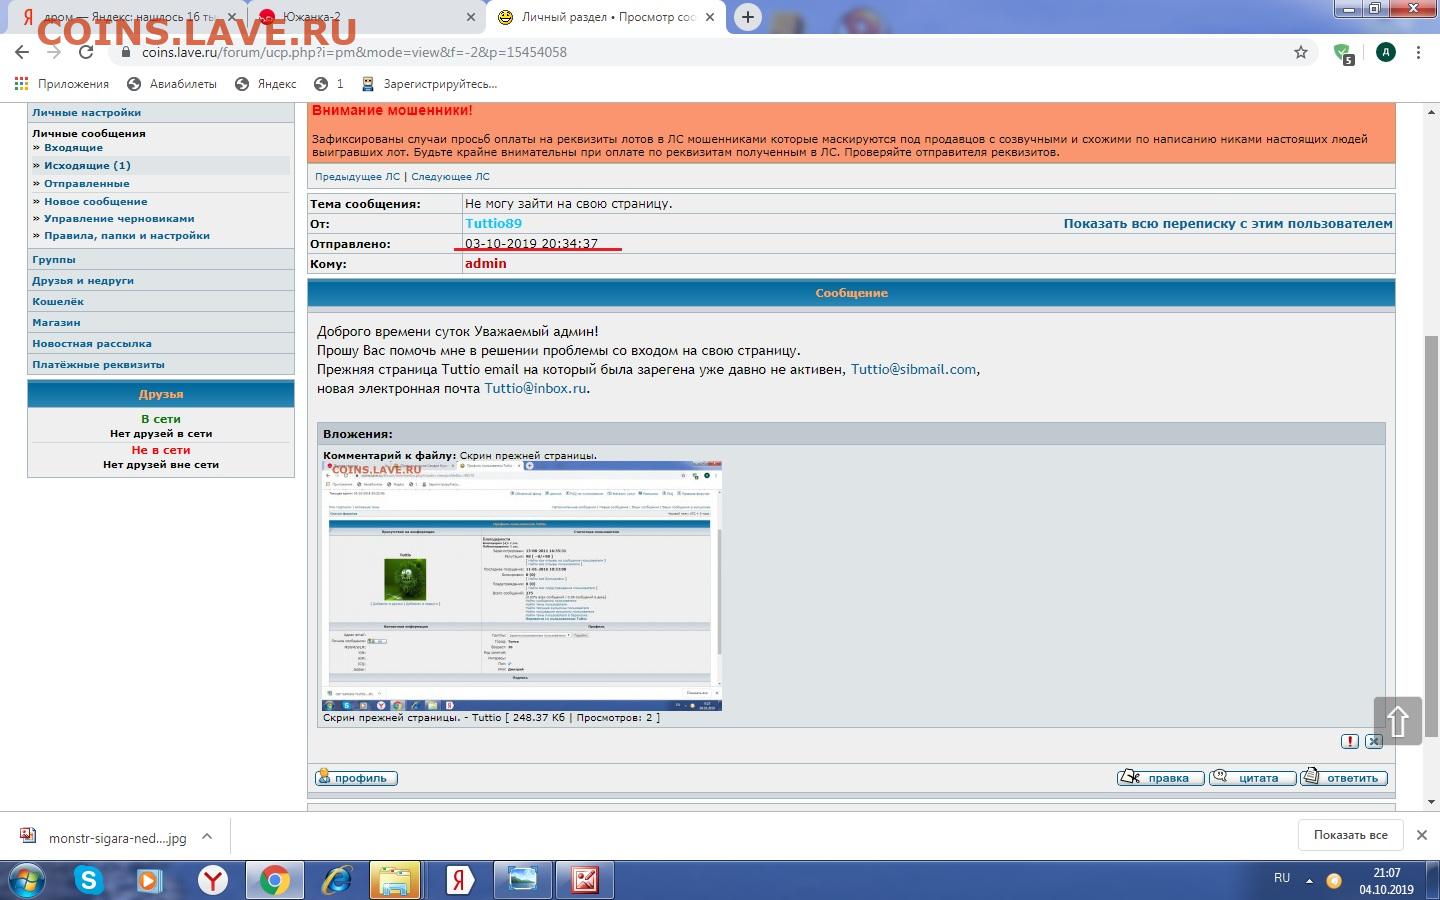Open the green shield extension icon
This screenshot has height=900, width=1440.
(x=1343, y=53)
